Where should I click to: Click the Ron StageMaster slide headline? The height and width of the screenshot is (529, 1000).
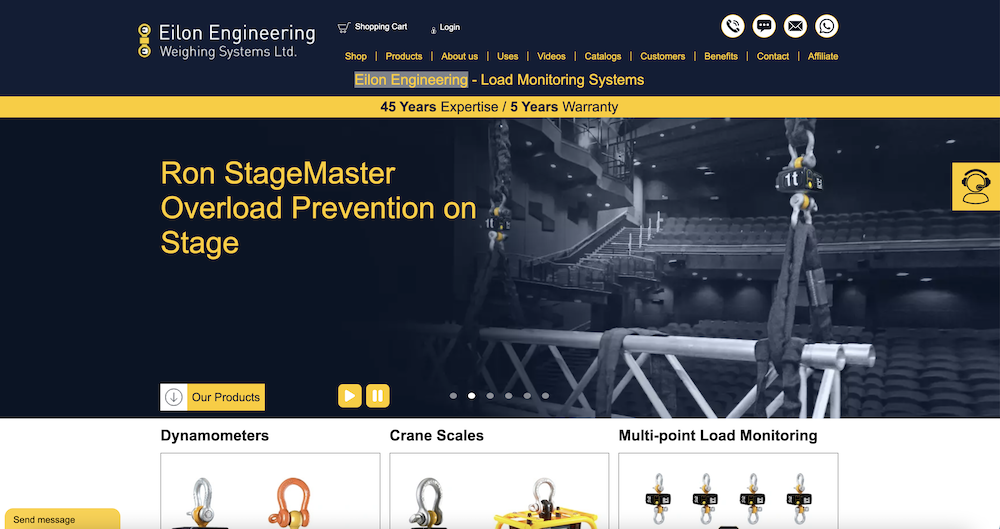click(x=318, y=208)
